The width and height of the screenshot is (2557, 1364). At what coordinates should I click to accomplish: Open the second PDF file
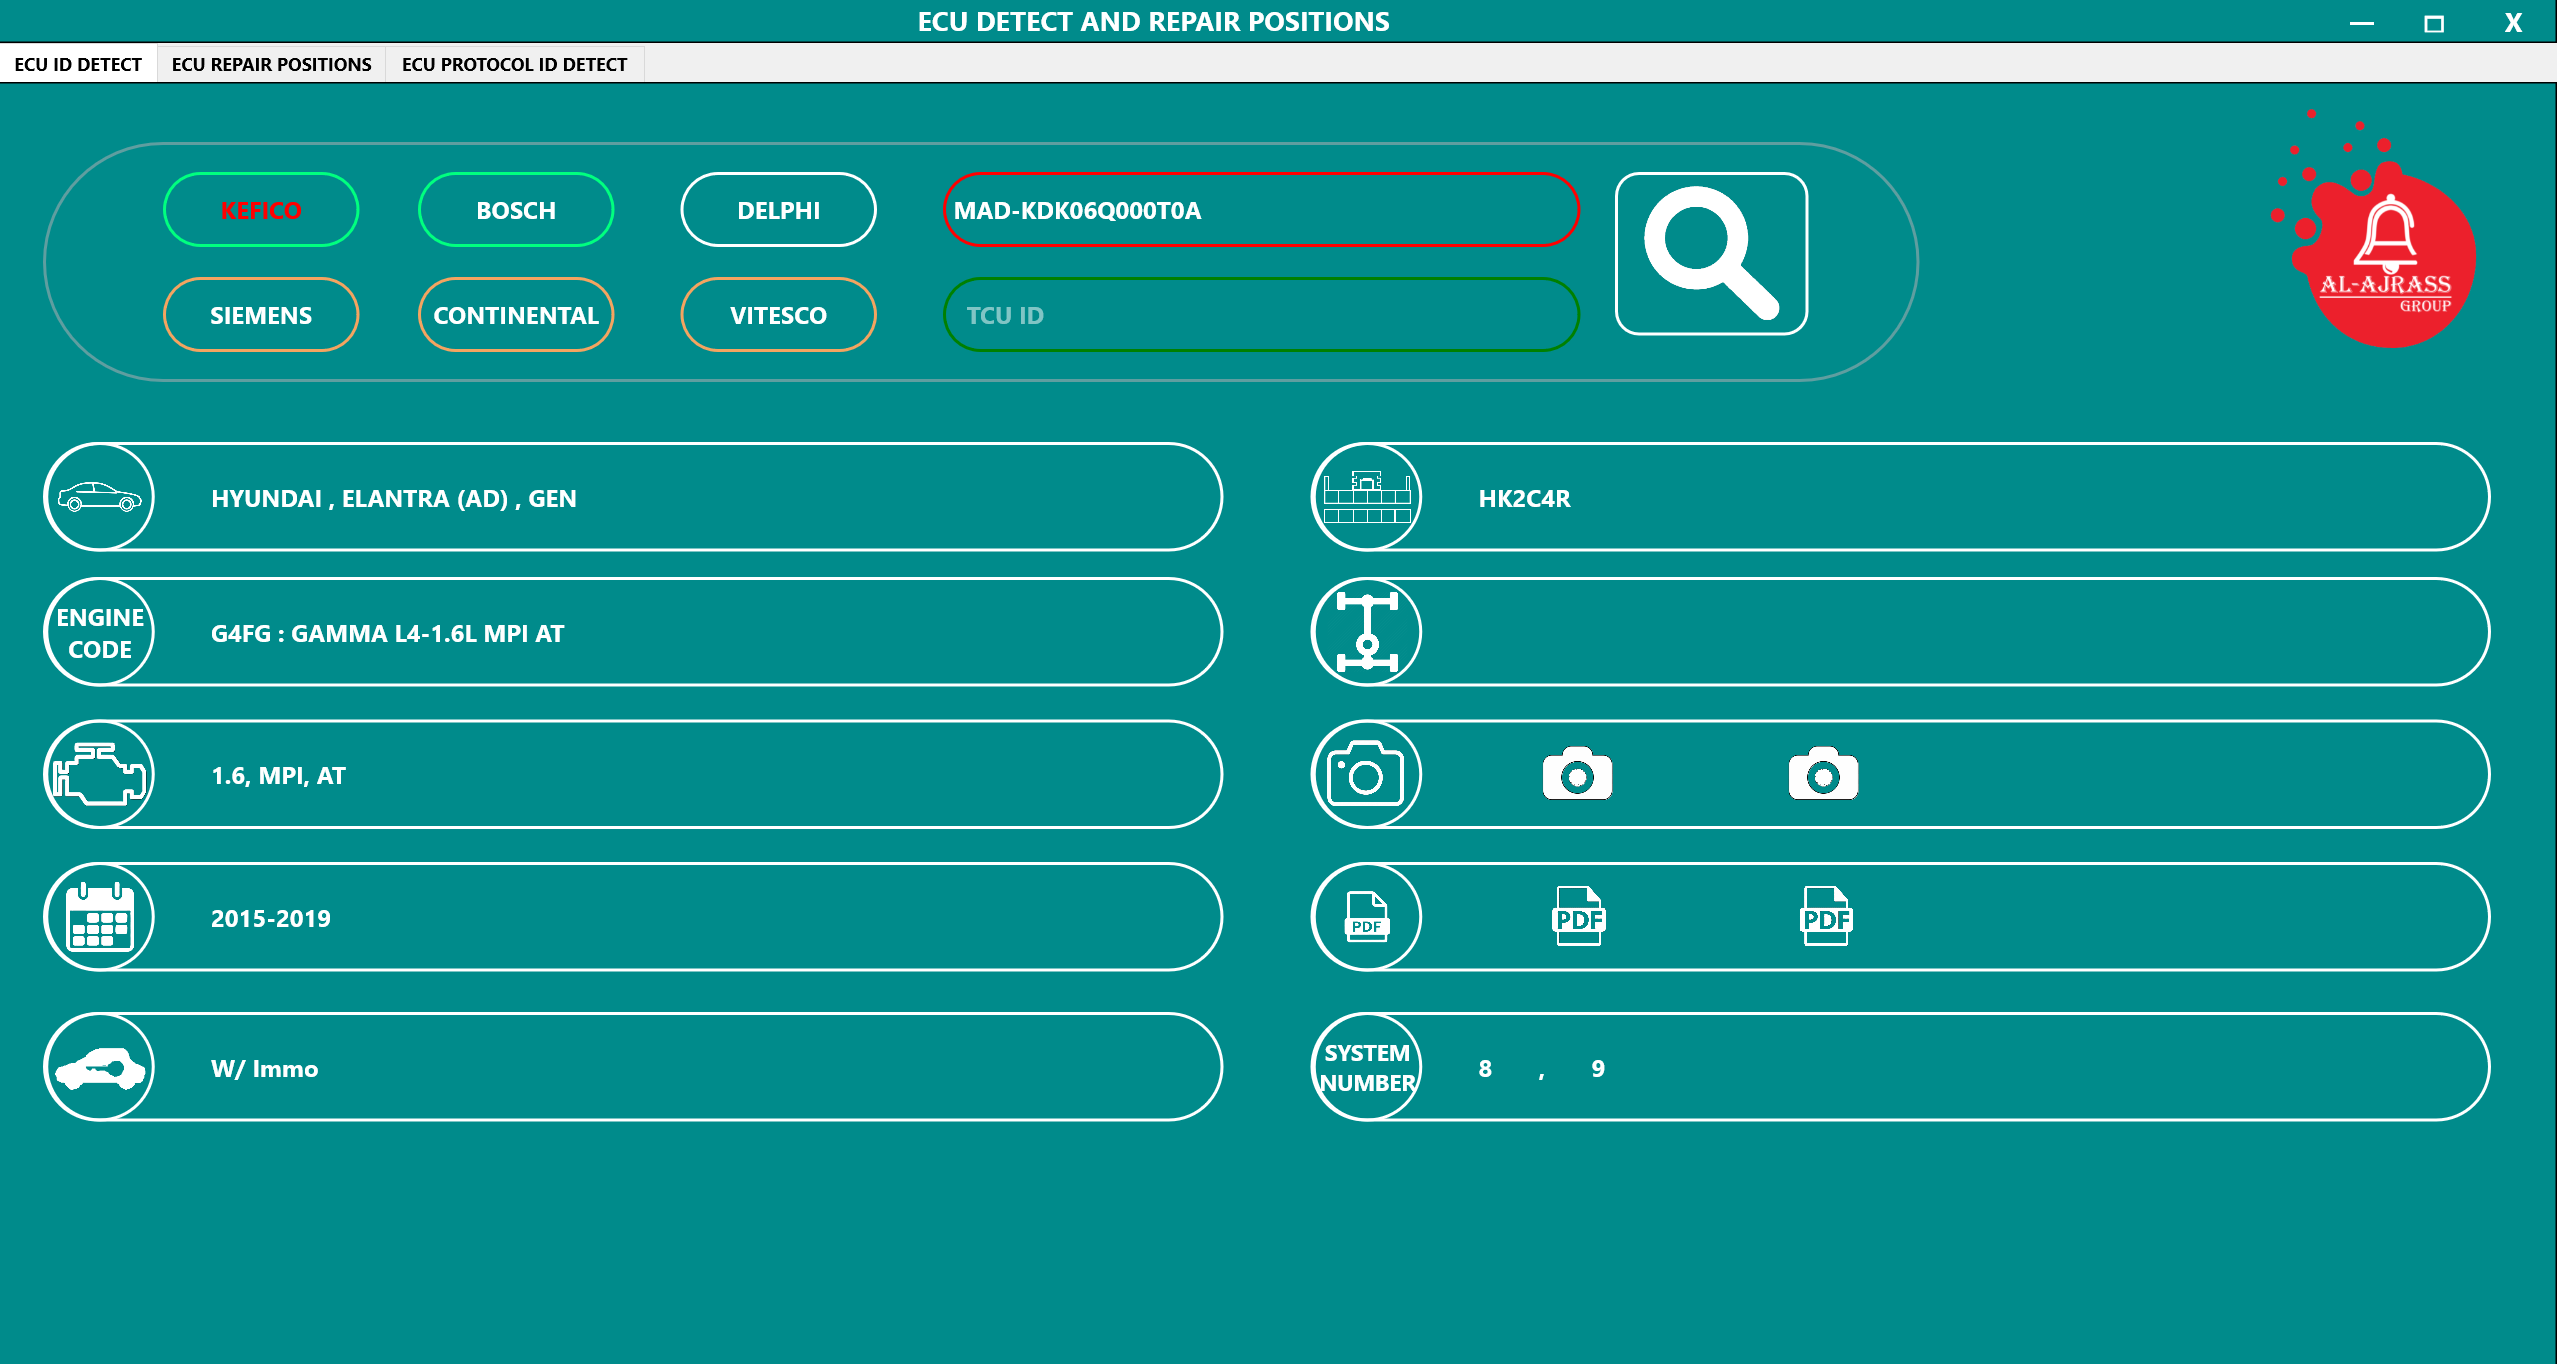1826,916
